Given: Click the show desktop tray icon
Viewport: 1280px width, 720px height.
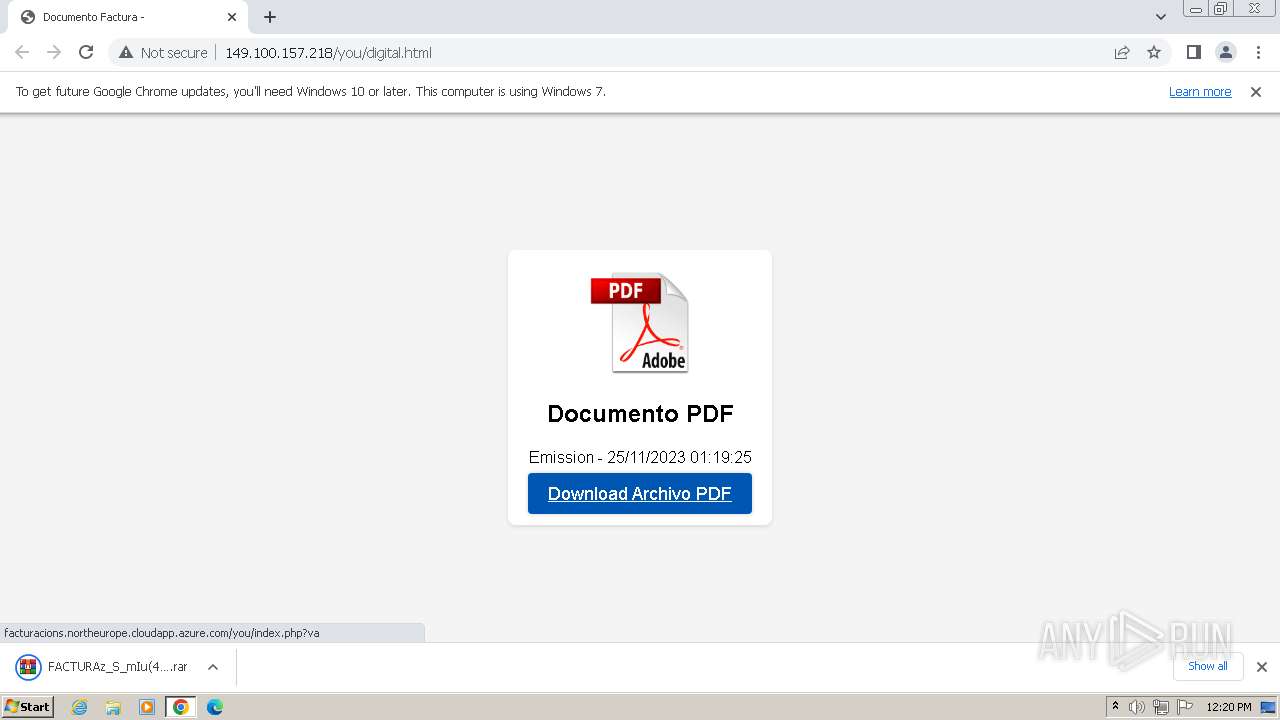Looking at the screenshot, I should click(x=1268, y=707).
